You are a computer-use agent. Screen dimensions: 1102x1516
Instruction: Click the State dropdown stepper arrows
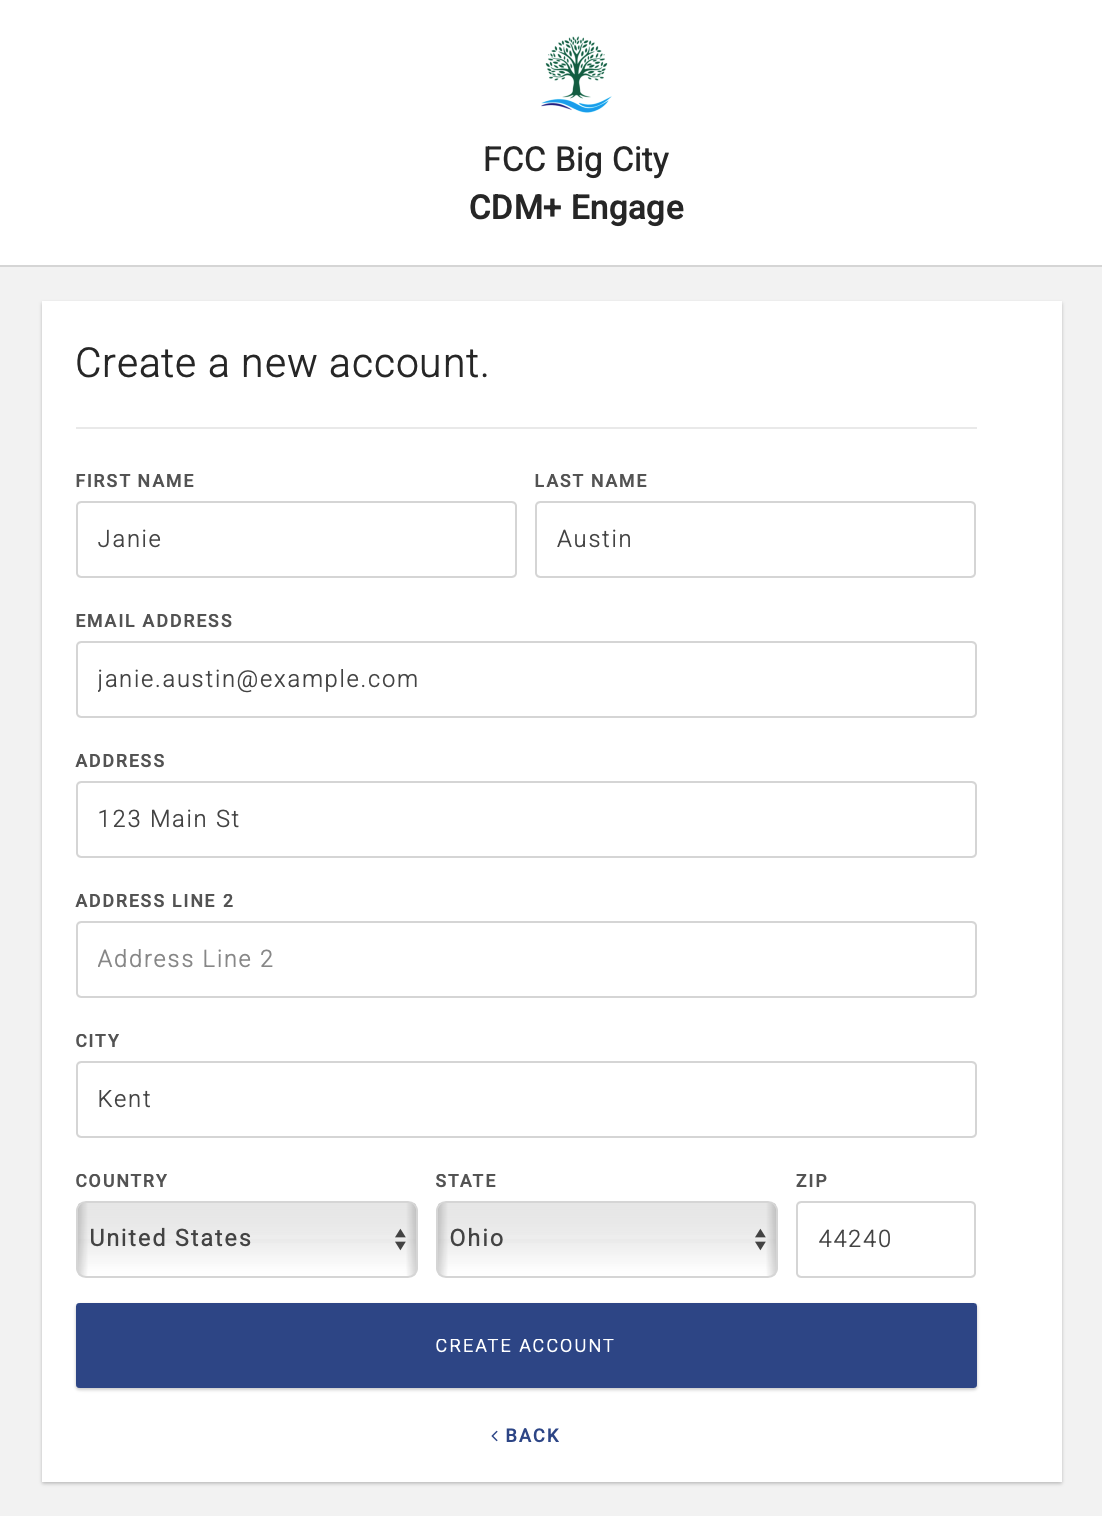click(759, 1239)
